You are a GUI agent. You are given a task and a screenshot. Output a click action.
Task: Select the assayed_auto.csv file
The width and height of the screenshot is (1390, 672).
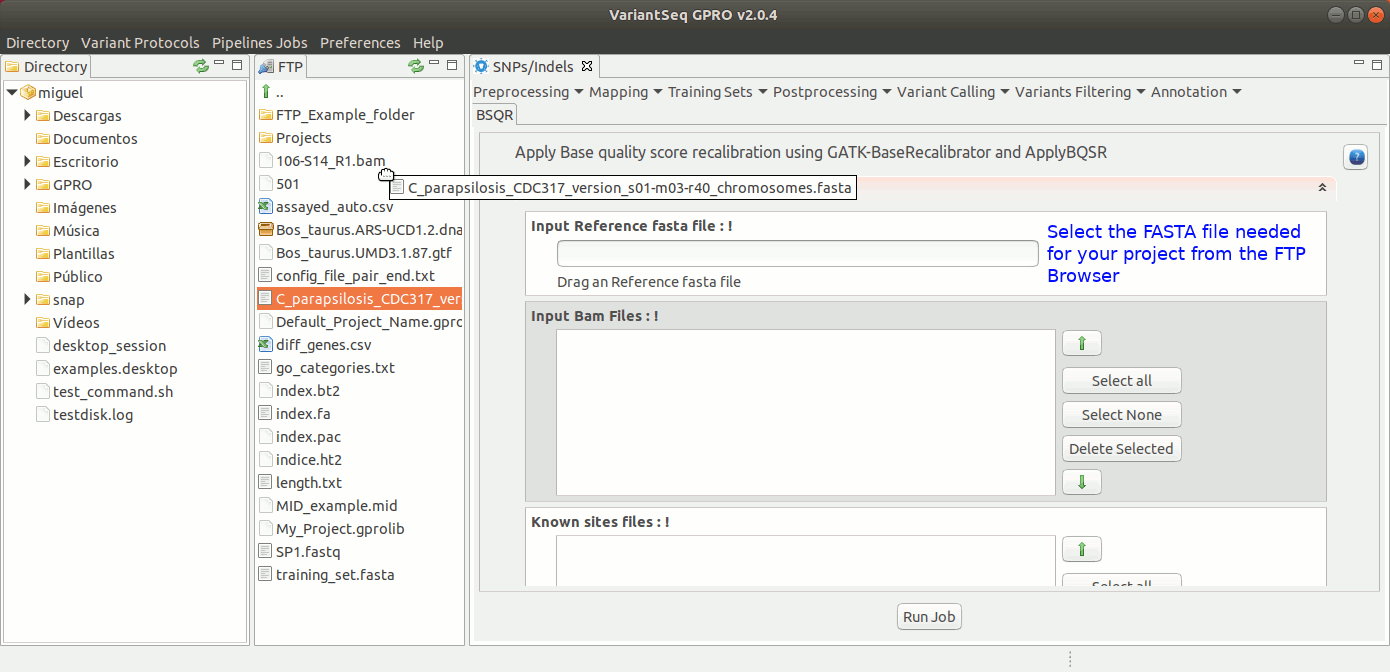334,207
